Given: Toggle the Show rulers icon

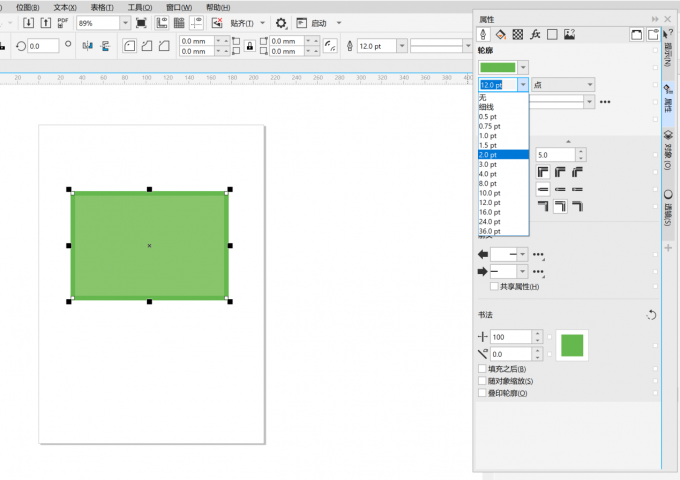Looking at the screenshot, I should (x=162, y=23).
